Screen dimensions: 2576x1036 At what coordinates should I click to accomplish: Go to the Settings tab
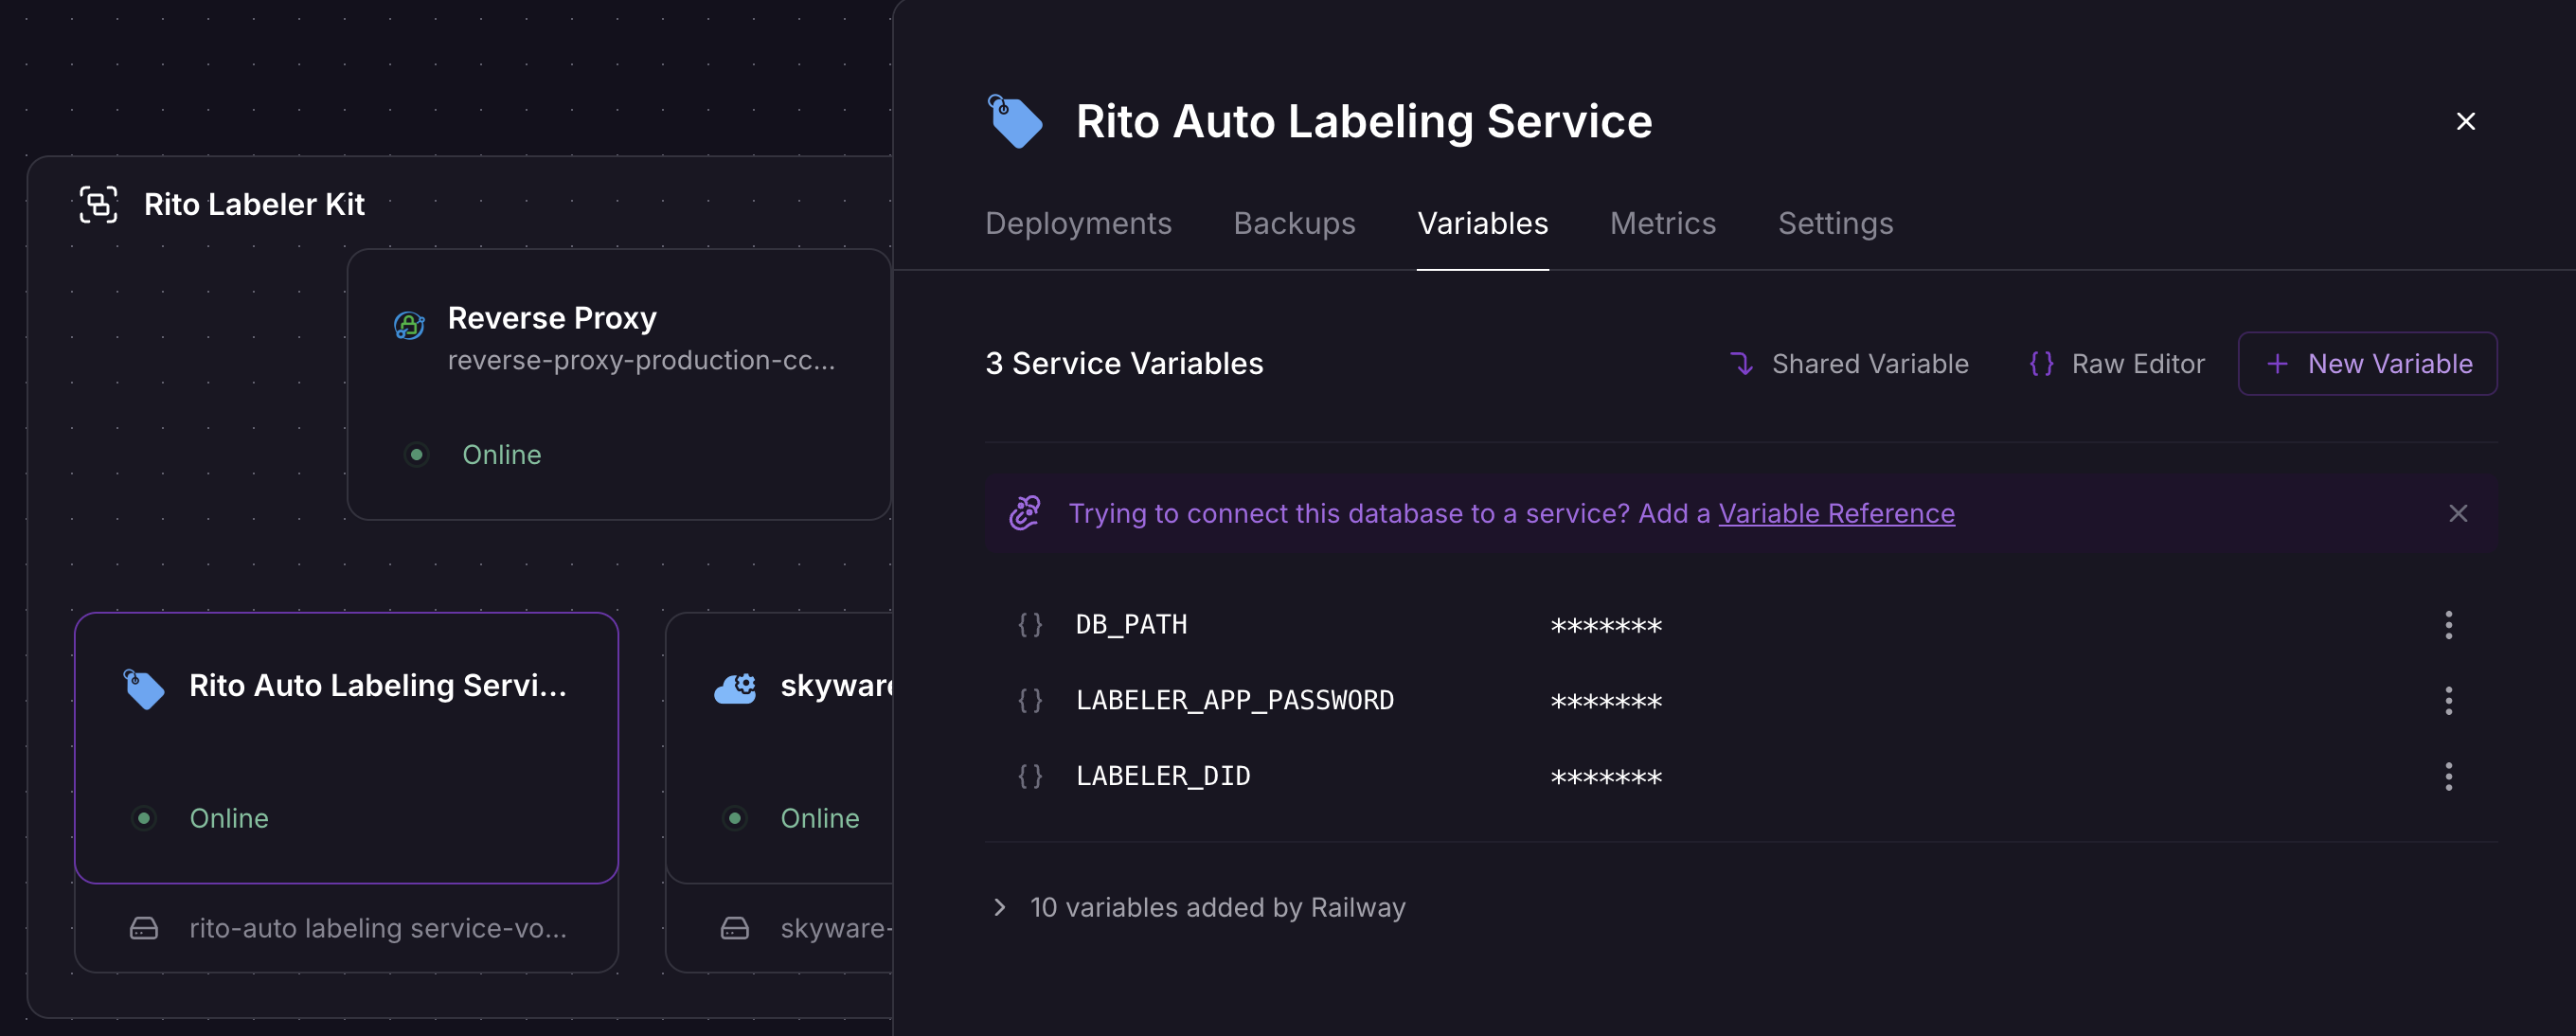pos(1835,223)
